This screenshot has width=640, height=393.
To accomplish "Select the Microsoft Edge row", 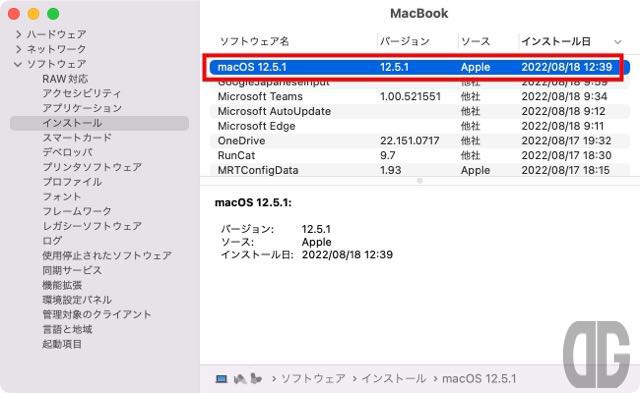I will coord(420,126).
